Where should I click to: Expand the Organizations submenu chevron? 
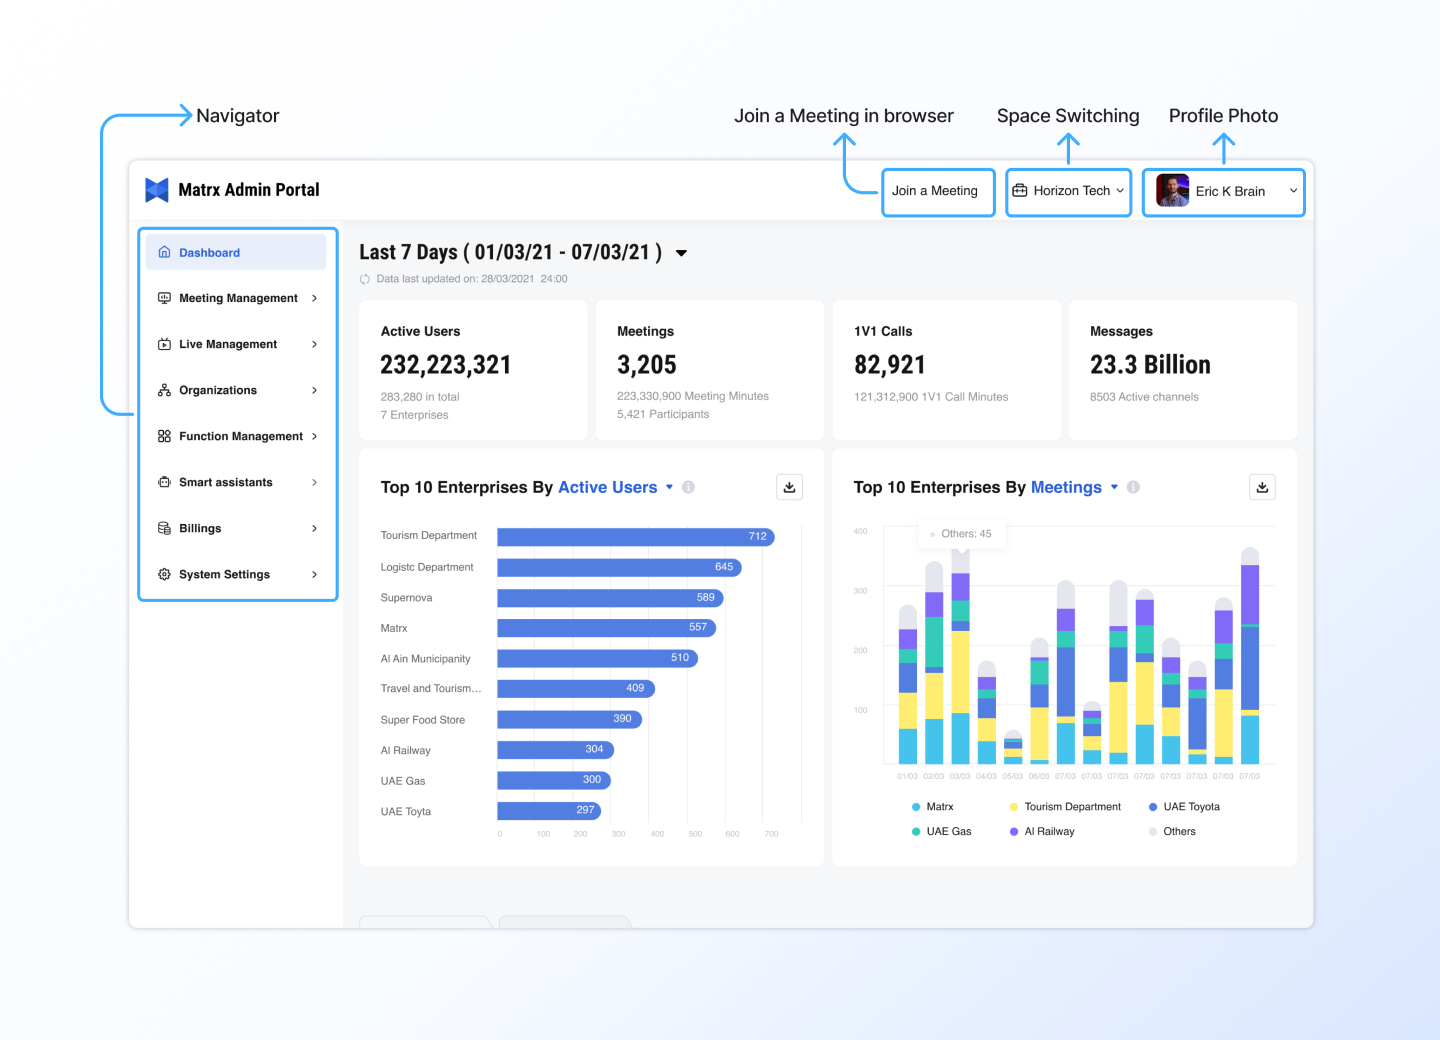click(x=314, y=390)
